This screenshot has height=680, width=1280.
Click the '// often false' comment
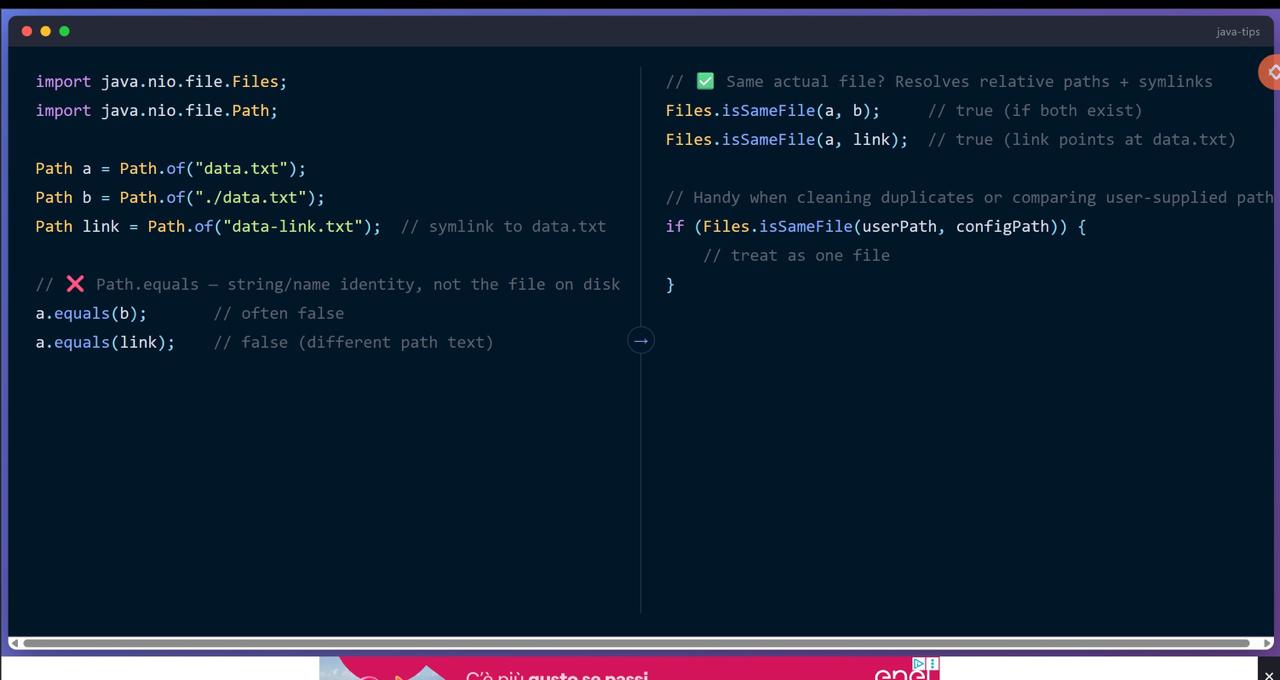(x=279, y=313)
